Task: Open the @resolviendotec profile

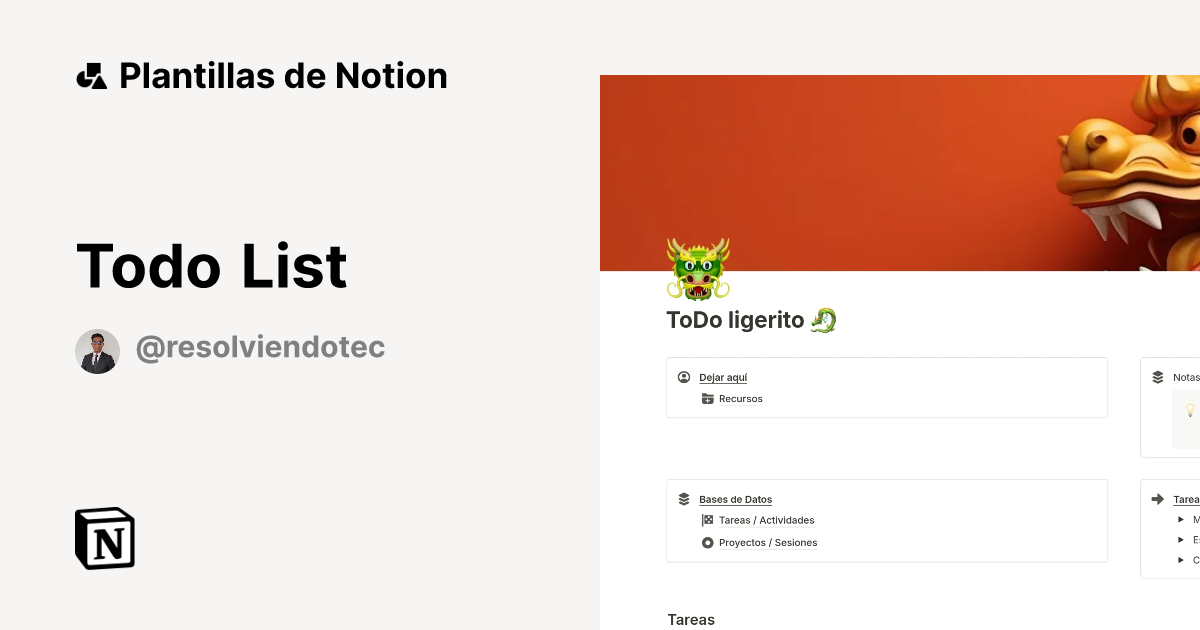Action: click(260, 347)
